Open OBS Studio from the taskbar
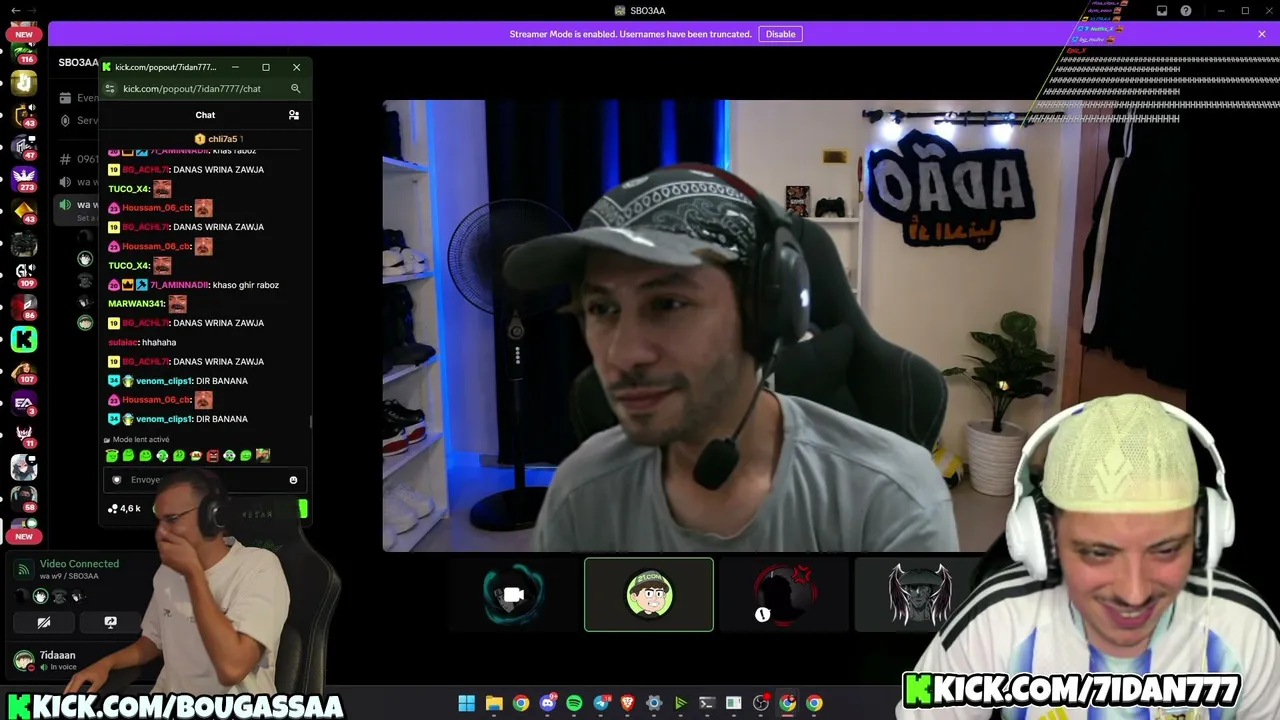Screen dimensions: 1280x720 pos(761,703)
